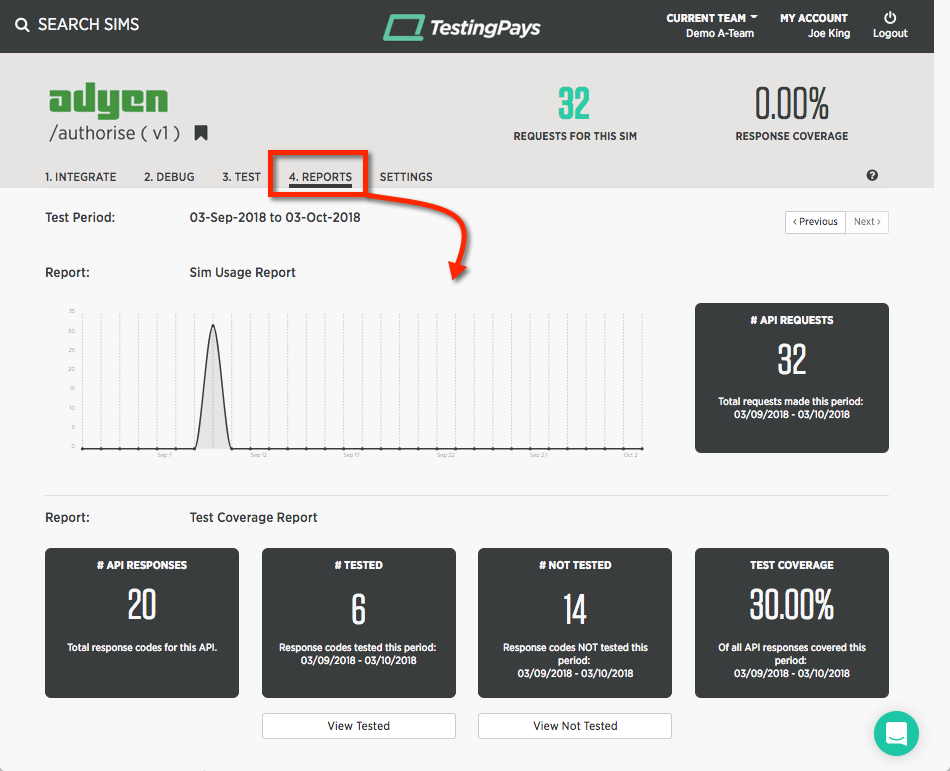Open MY ACCOUNT Joe King
The image size is (950, 771).
click(814, 25)
